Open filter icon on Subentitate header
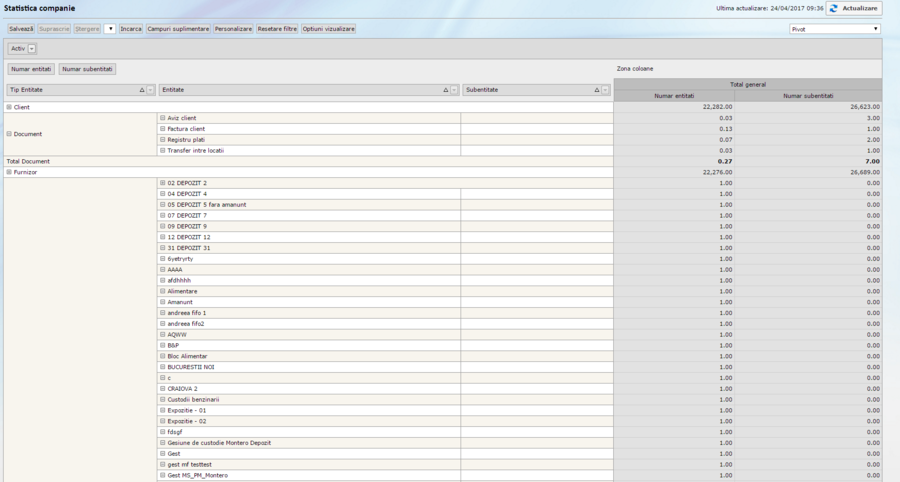The height and width of the screenshot is (482, 900). point(605,90)
